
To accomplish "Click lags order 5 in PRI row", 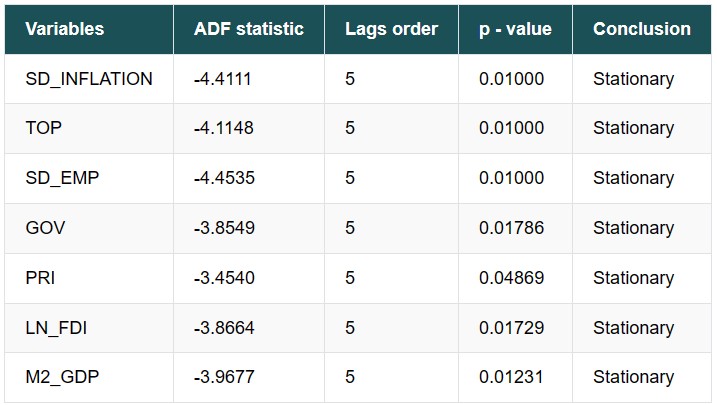I will (x=350, y=278).
